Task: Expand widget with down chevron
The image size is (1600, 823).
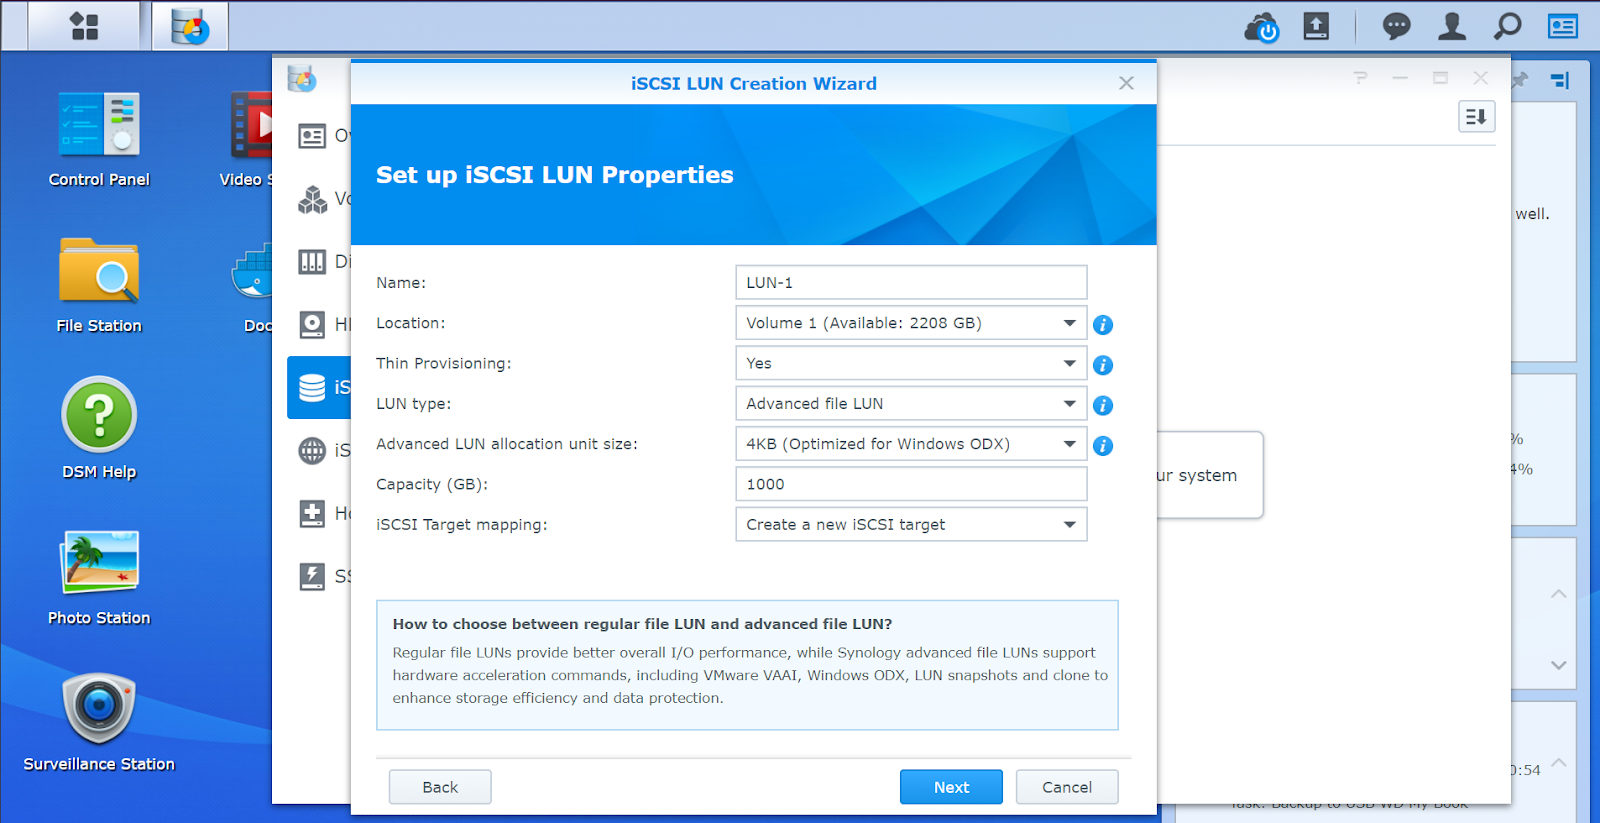Action: 1558,665
